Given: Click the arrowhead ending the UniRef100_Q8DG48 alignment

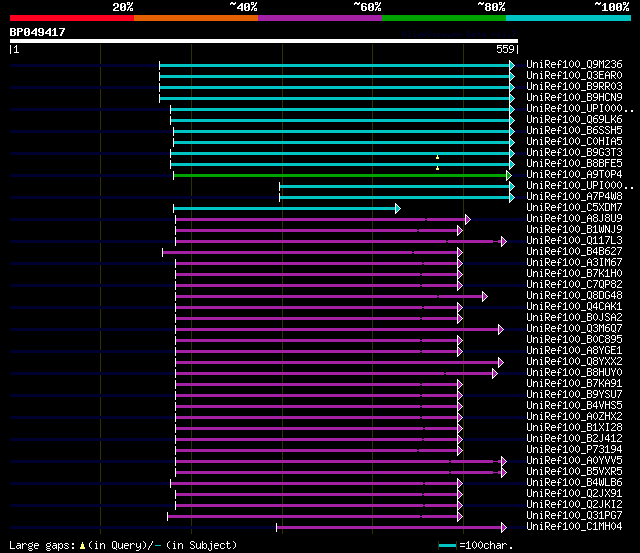Looking at the screenshot, I should [484, 297].
